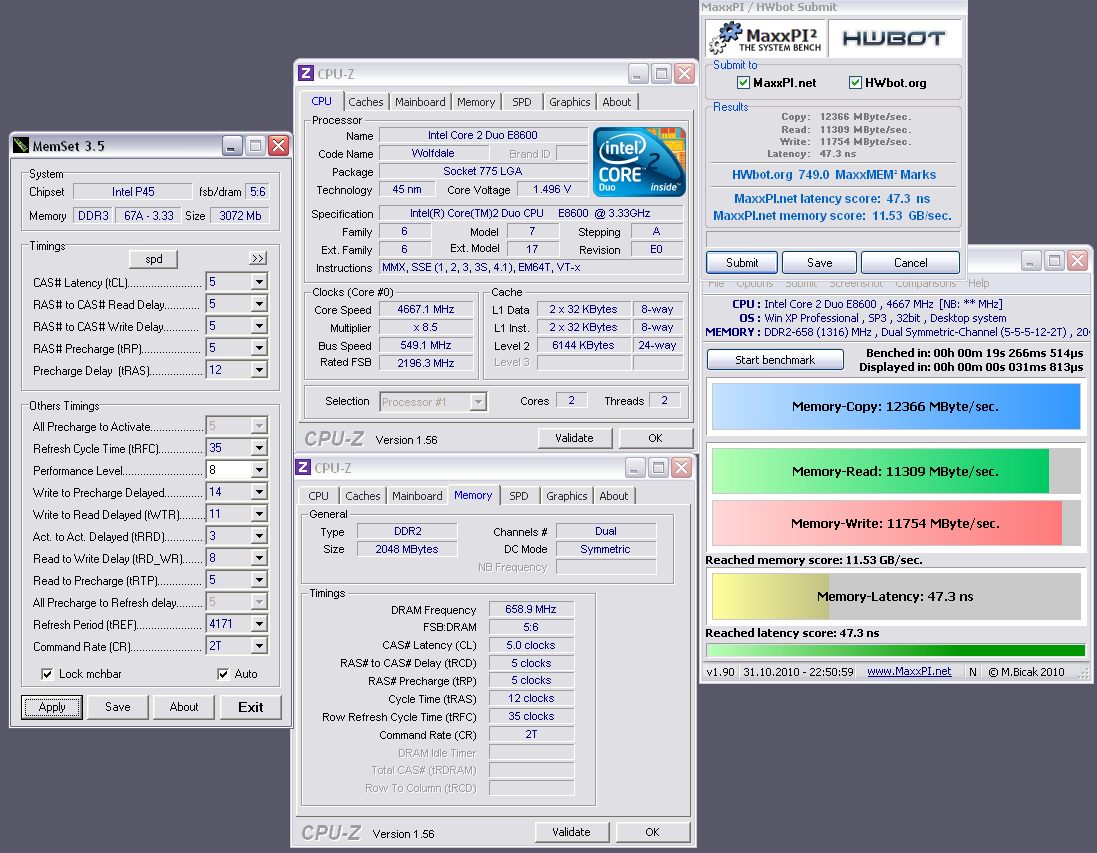Viewport: 1097px width, 853px height.
Task: Click the Intel Core 2 Duo logo
Action: click(x=639, y=161)
